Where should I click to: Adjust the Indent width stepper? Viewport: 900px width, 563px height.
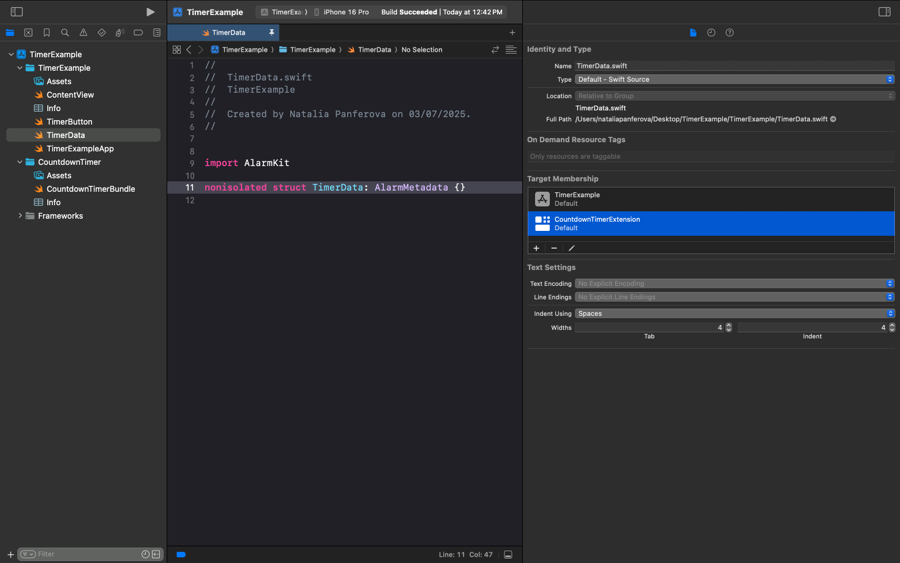tap(891, 328)
